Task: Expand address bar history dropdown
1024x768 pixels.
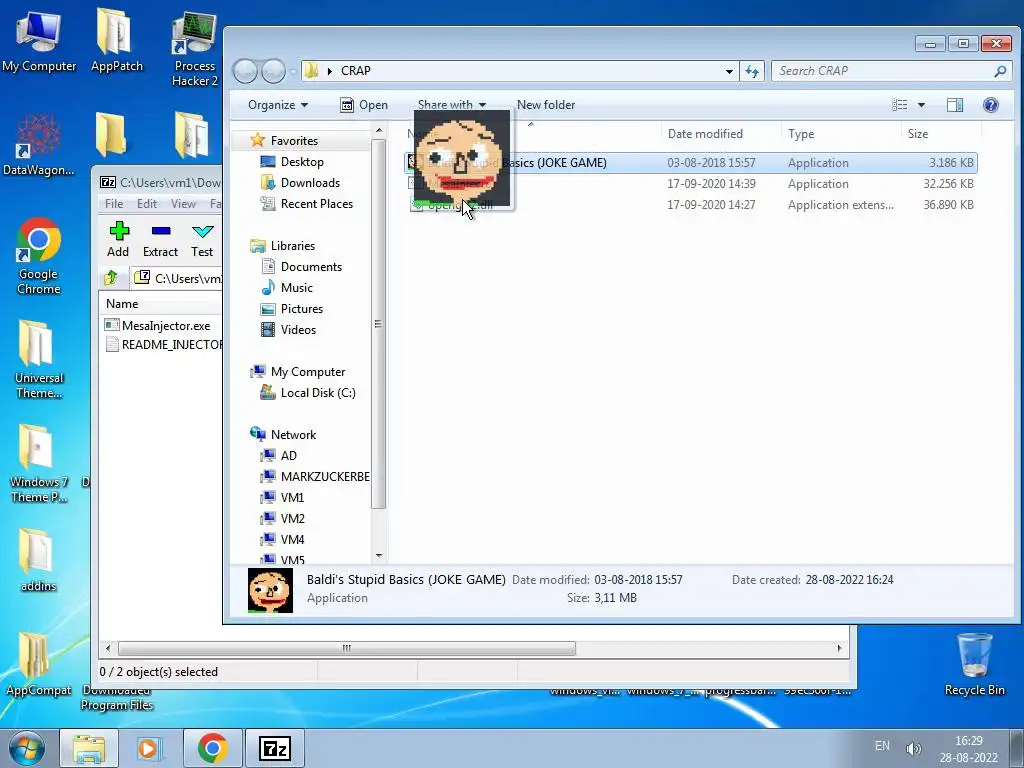Action: [729, 71]
